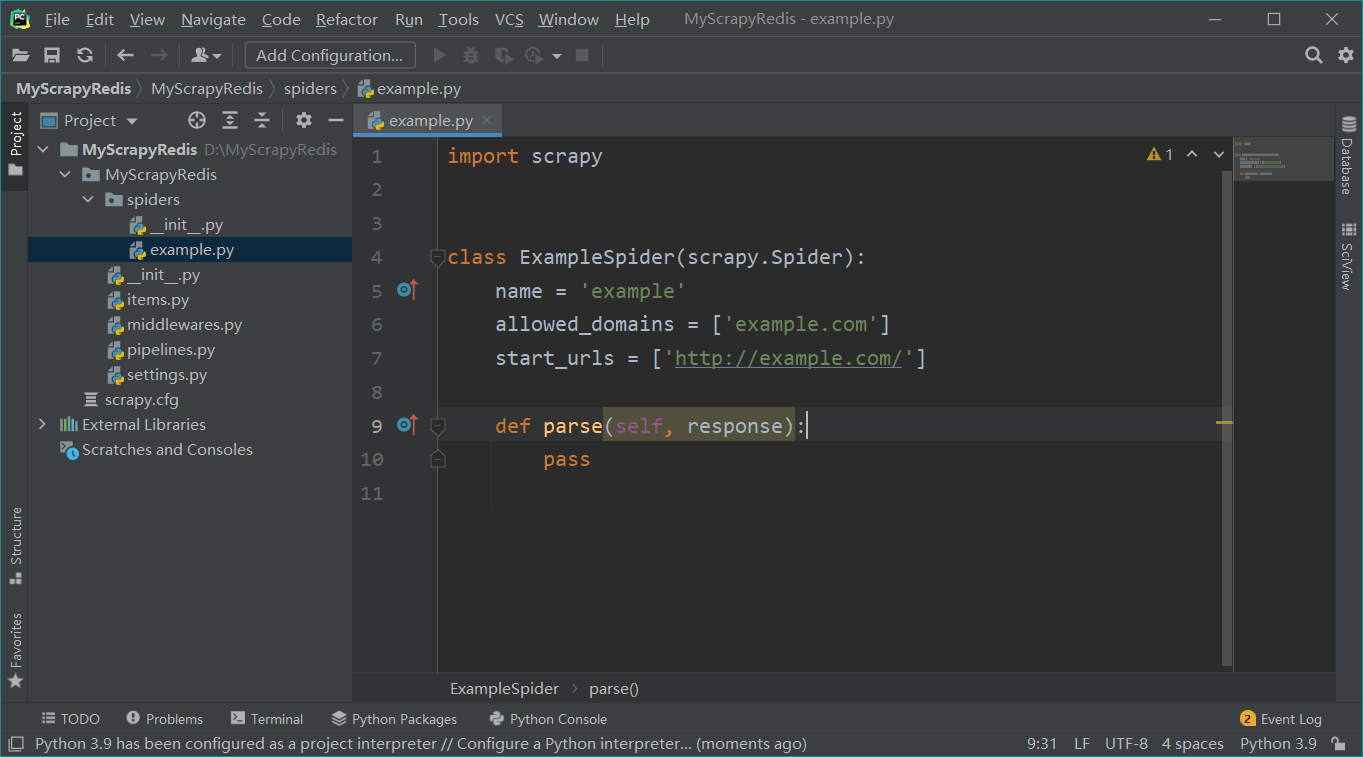Open Search Everywhere magnifier icon
The image size is (1363, 757).
tap(1314, 56)
